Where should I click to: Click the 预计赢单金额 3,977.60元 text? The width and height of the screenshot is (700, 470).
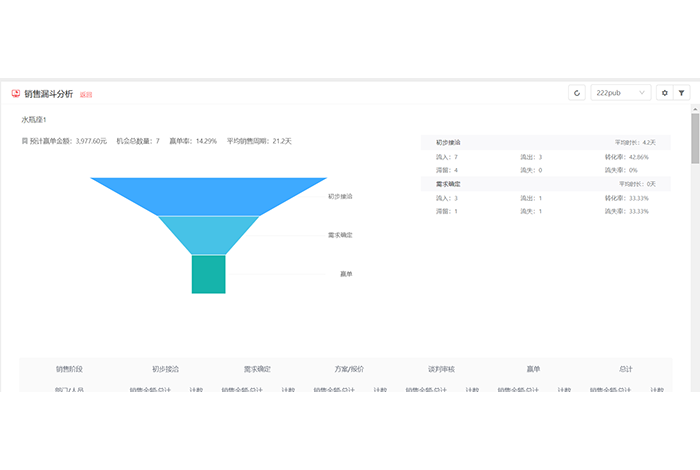tap(68, 141)
